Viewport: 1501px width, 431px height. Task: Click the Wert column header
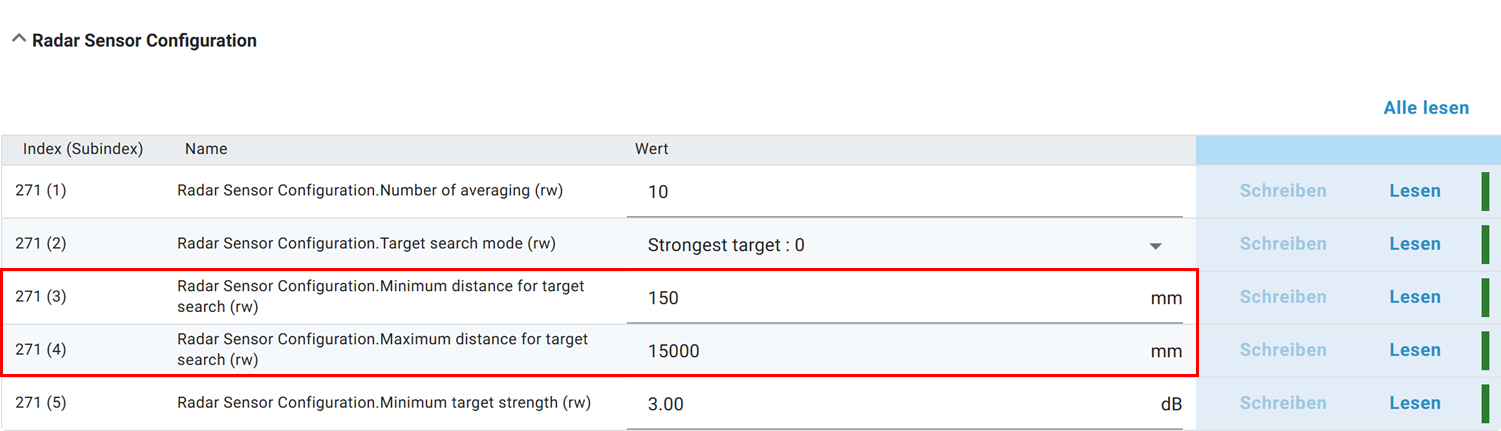(x=652, y=149)
